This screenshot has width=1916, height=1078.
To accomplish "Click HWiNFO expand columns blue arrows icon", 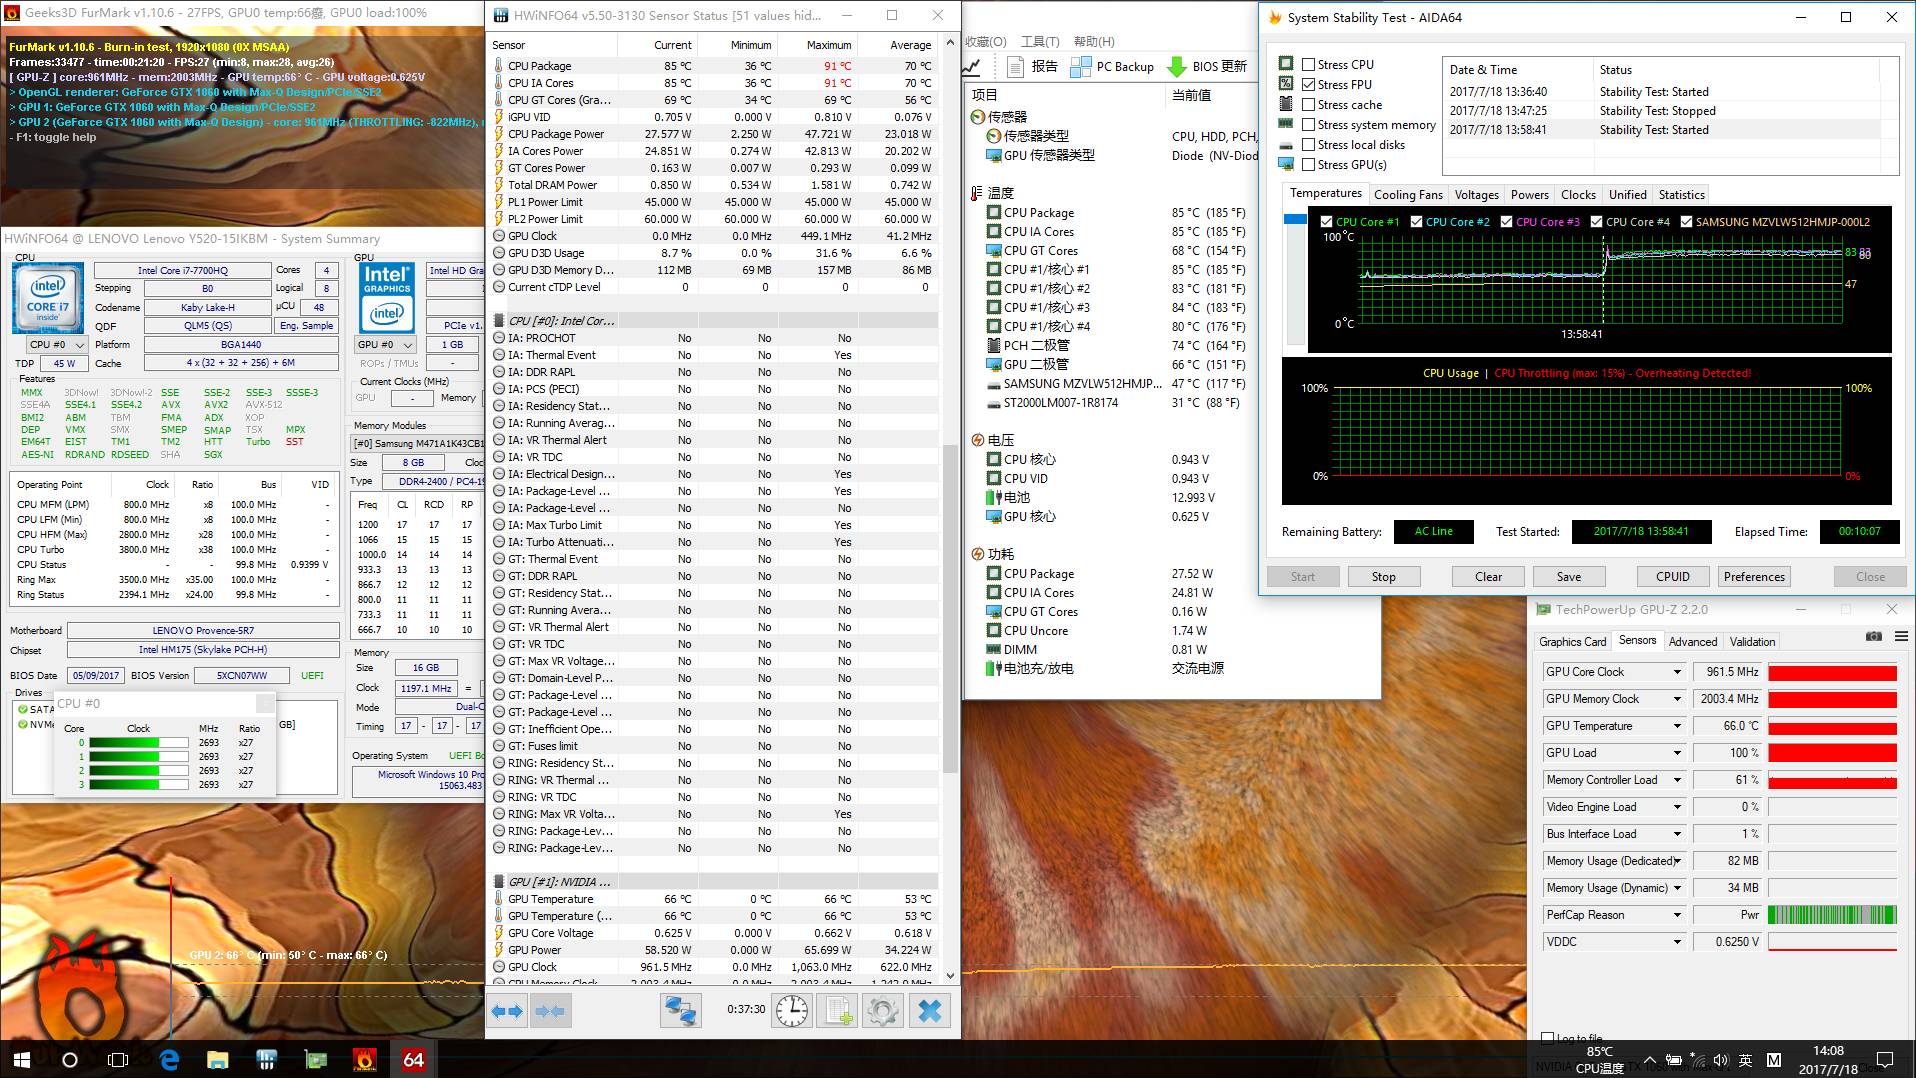I will [507, 1011].
